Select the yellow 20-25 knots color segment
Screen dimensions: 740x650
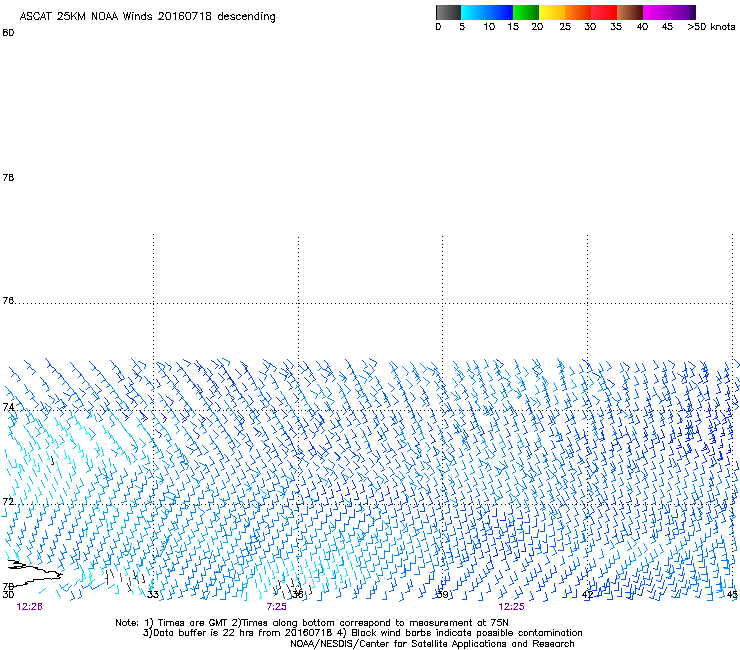(552, 12)
